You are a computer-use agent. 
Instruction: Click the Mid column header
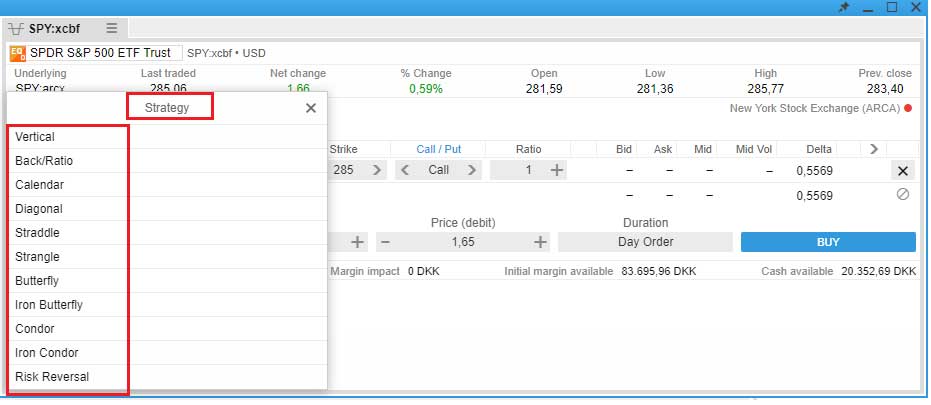(702, 150)
